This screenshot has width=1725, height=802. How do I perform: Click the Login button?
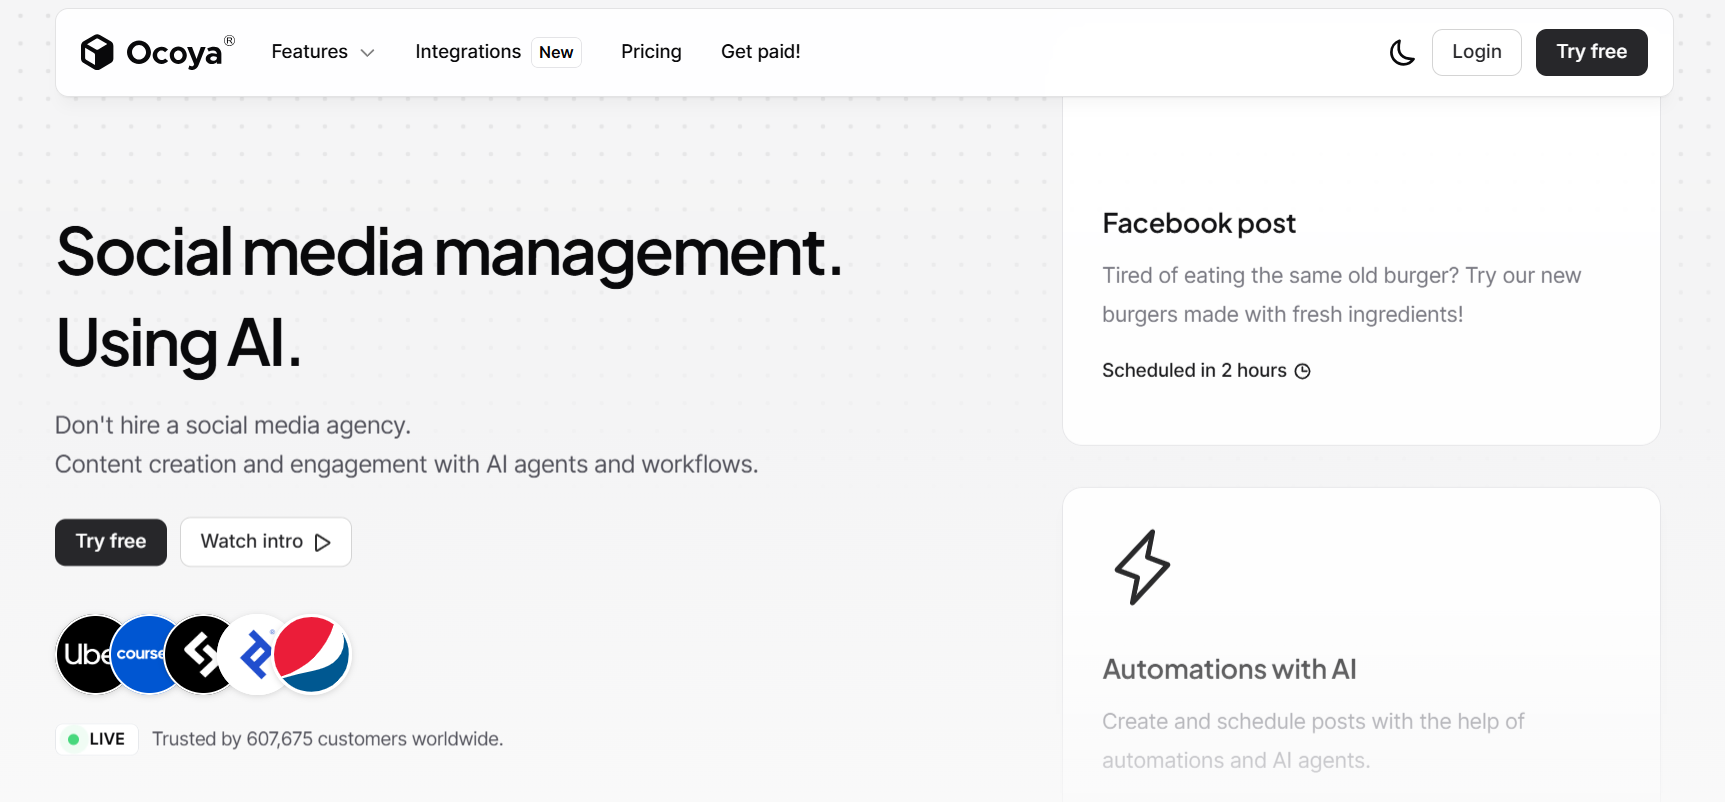[x=1476, y=52]
